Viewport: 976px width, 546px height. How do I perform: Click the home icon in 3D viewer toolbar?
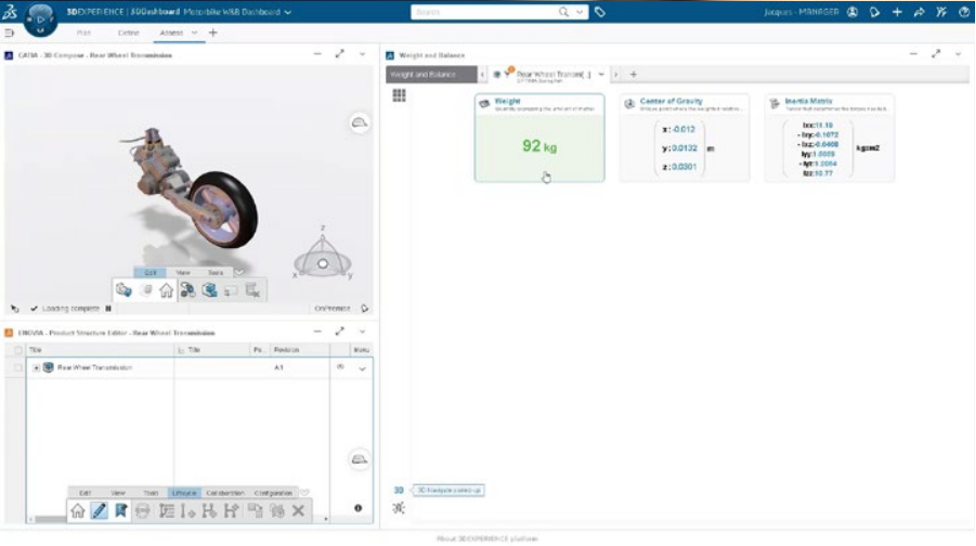pos(166,291)
